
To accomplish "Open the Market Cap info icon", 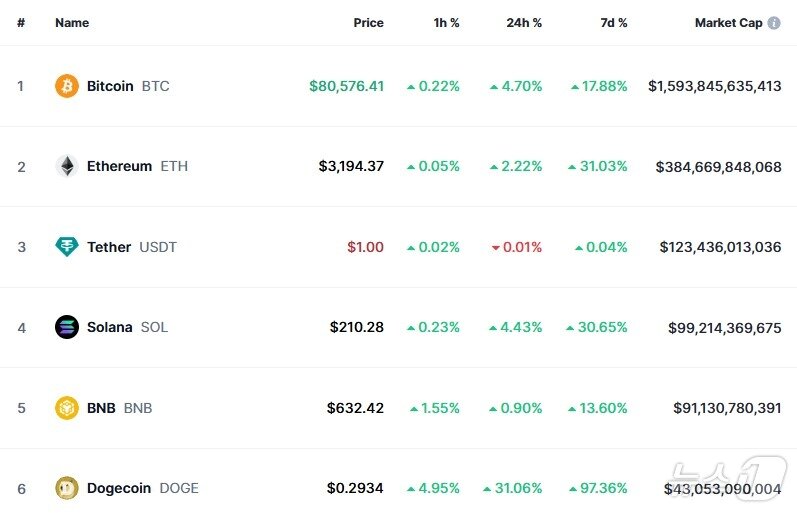I will pos(774,23).
